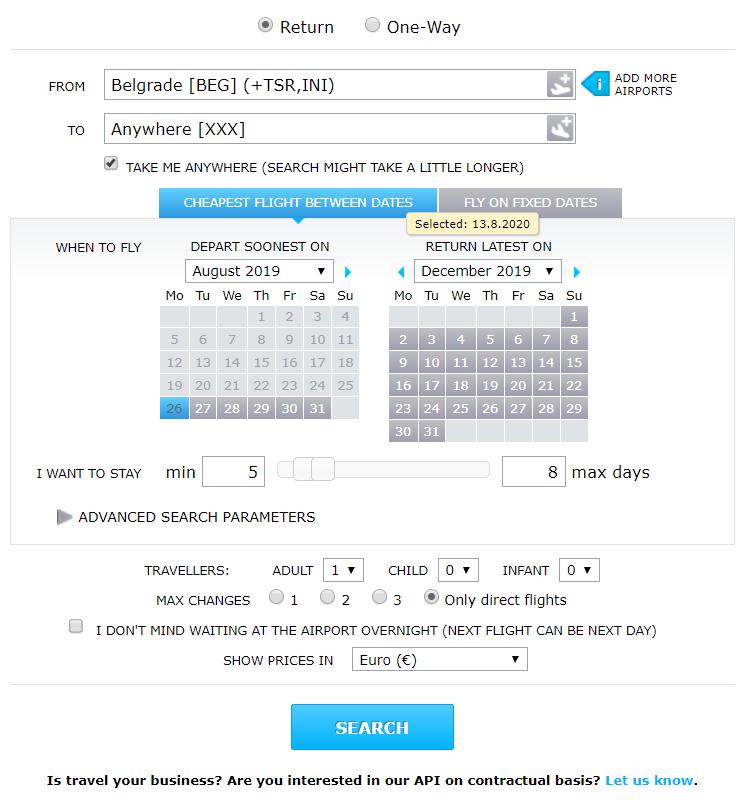Viewport: 744px width, 800px height.
Task: Go to next month on the depart calendar
Action: click(348, 272)
